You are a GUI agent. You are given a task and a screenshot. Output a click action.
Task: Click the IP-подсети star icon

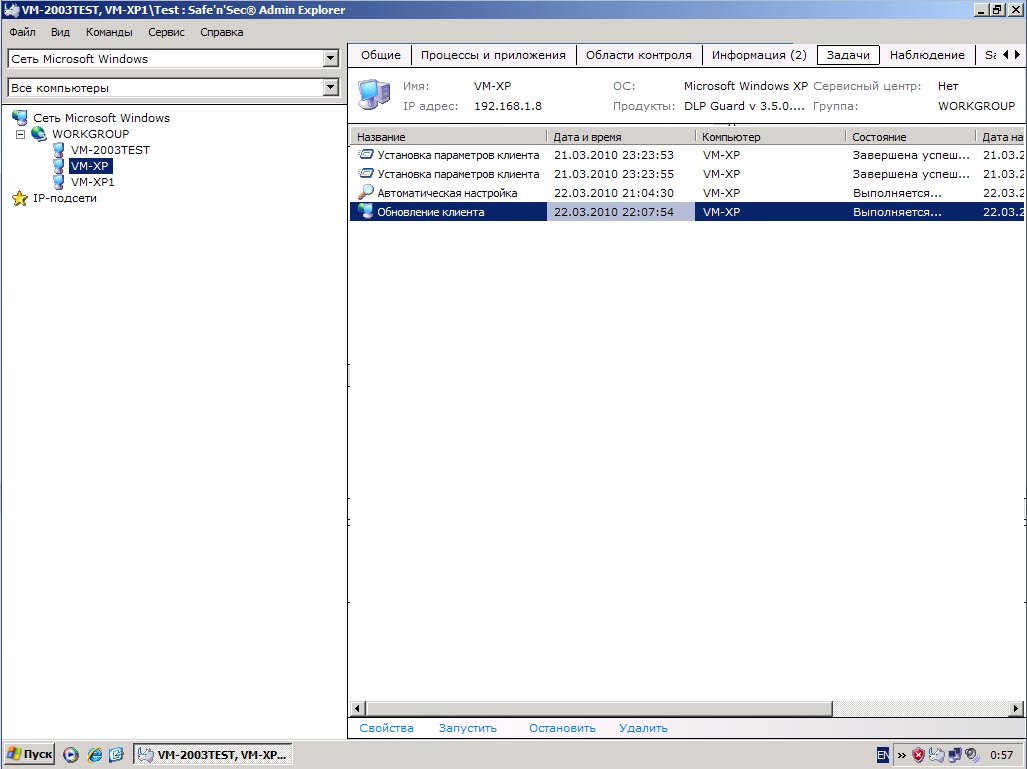pyautogui.click(x=20, y=198)
